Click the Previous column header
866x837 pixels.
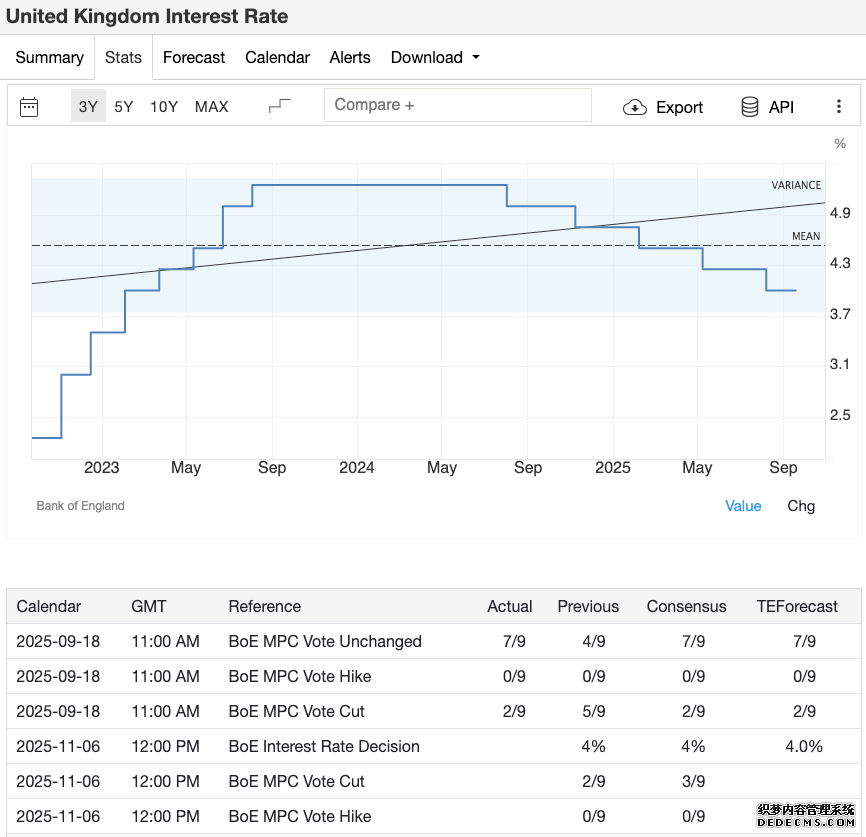(x=588, y=607)
